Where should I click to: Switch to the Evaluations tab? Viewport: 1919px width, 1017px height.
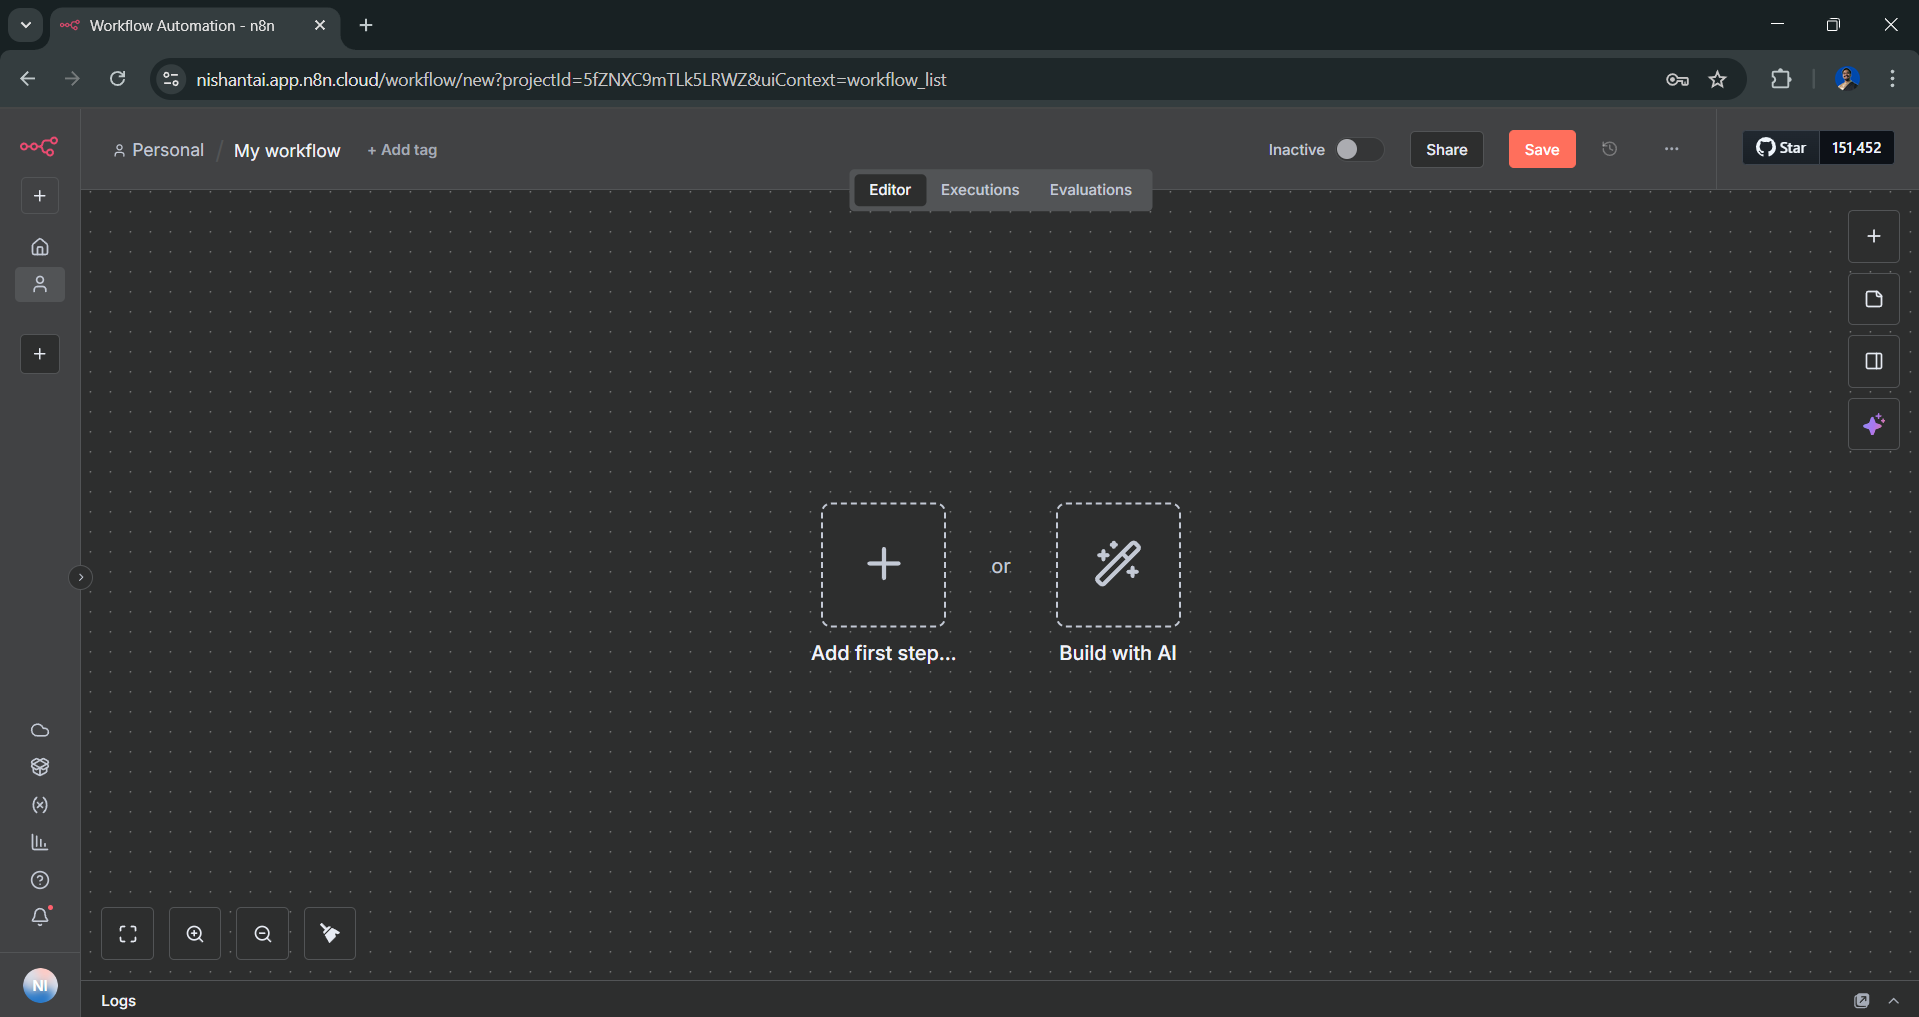pyautogui.click(x=1090, y=189)
